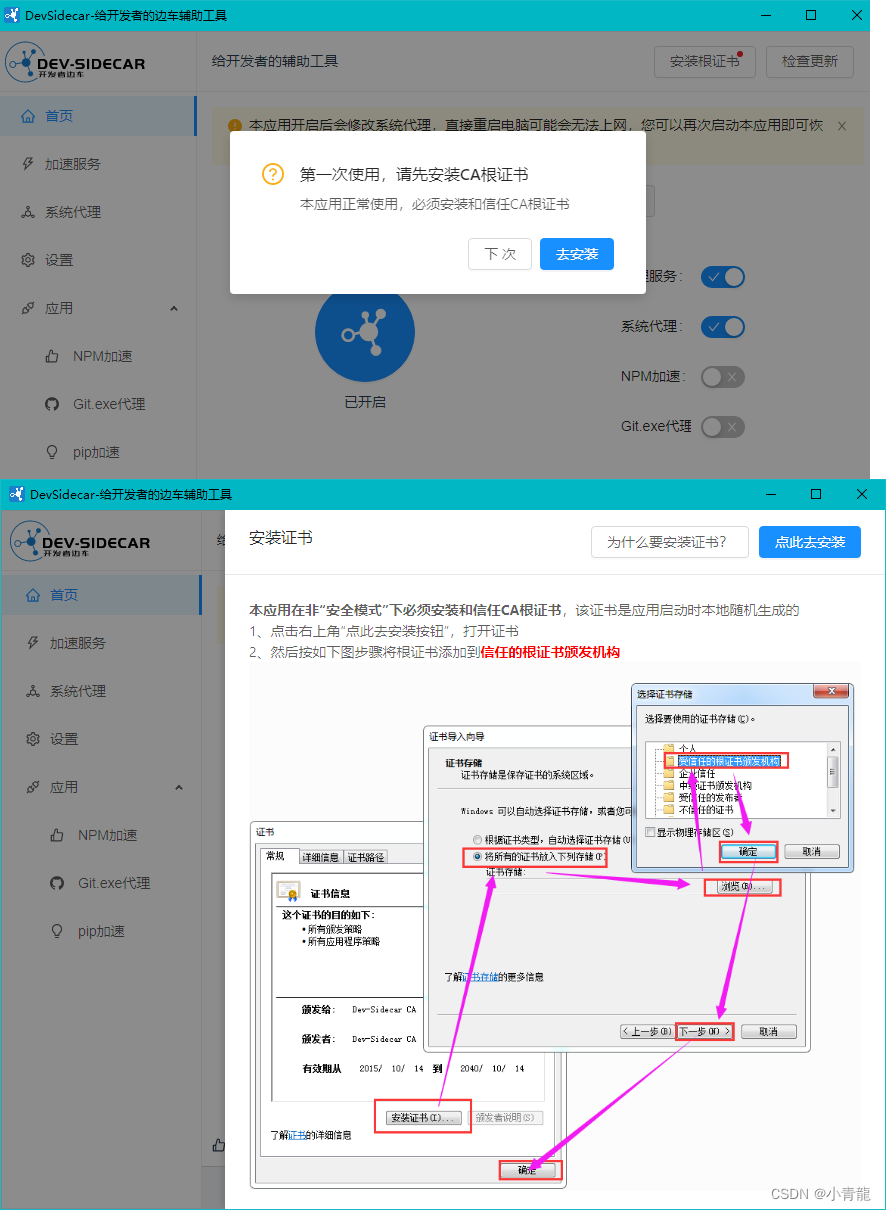
Task: Open 设置 in the 安装证书 window sidebar
Action: [64, 739]
